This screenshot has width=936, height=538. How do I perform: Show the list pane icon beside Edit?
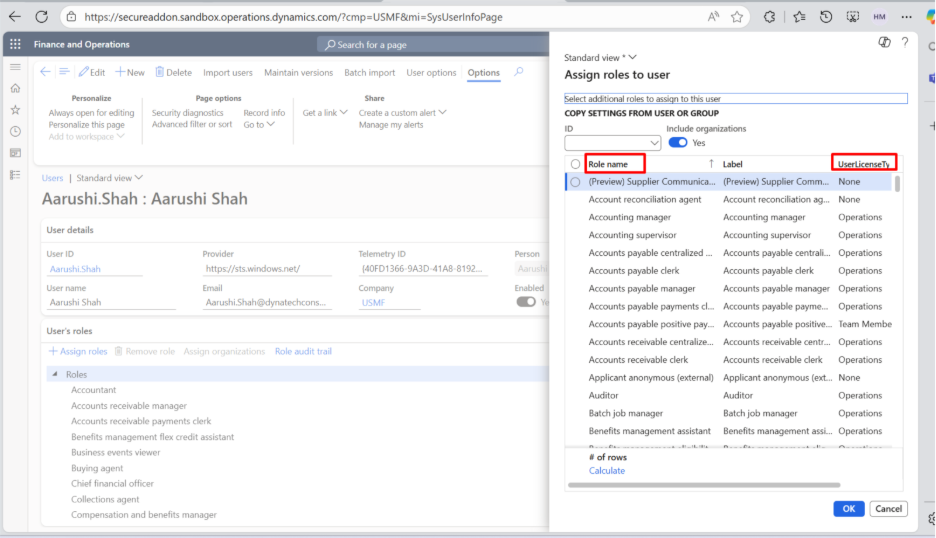click(64, 72)
